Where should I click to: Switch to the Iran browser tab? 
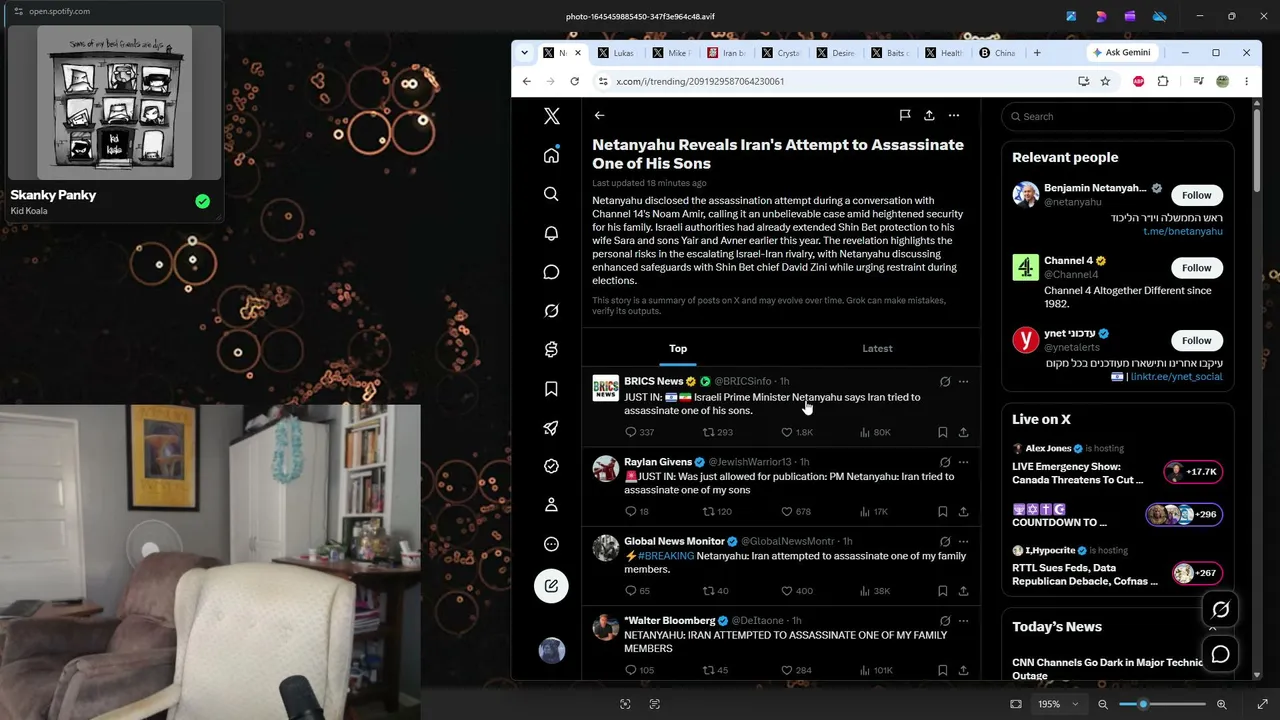[726, 53]
